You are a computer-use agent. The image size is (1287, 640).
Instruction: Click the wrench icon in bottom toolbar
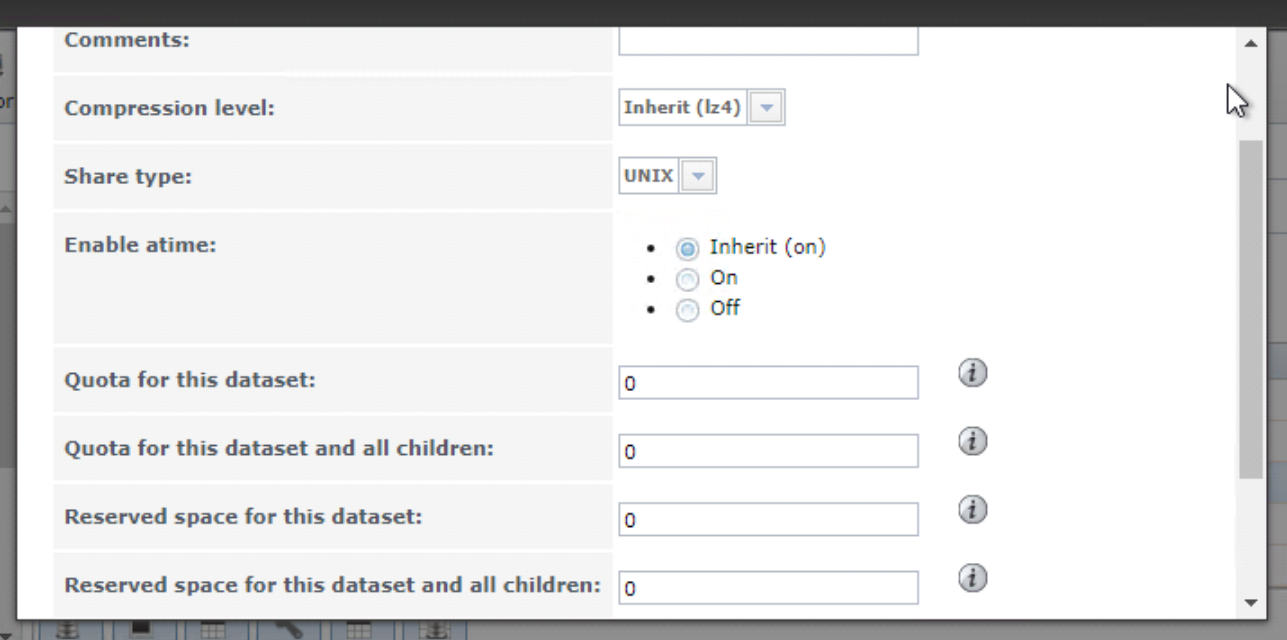288,630
